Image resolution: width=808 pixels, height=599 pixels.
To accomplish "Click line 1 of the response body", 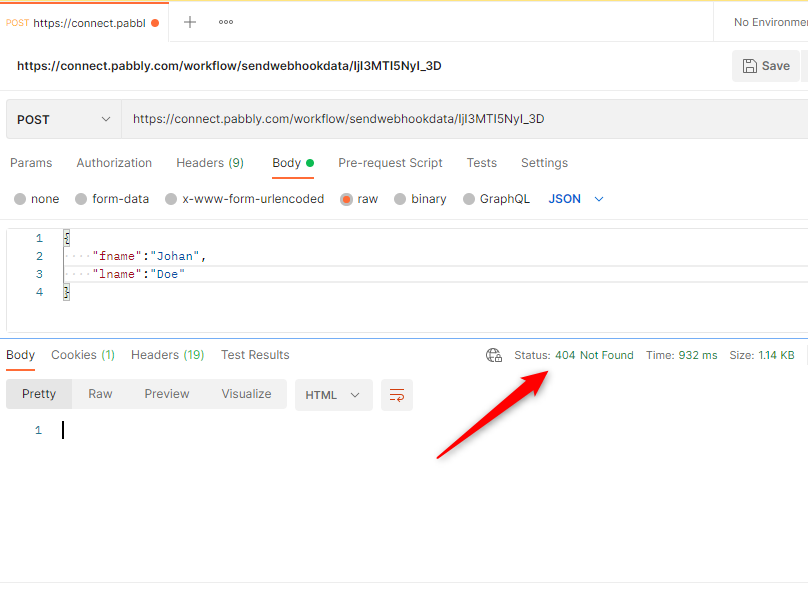I will (x=63, y=430).
